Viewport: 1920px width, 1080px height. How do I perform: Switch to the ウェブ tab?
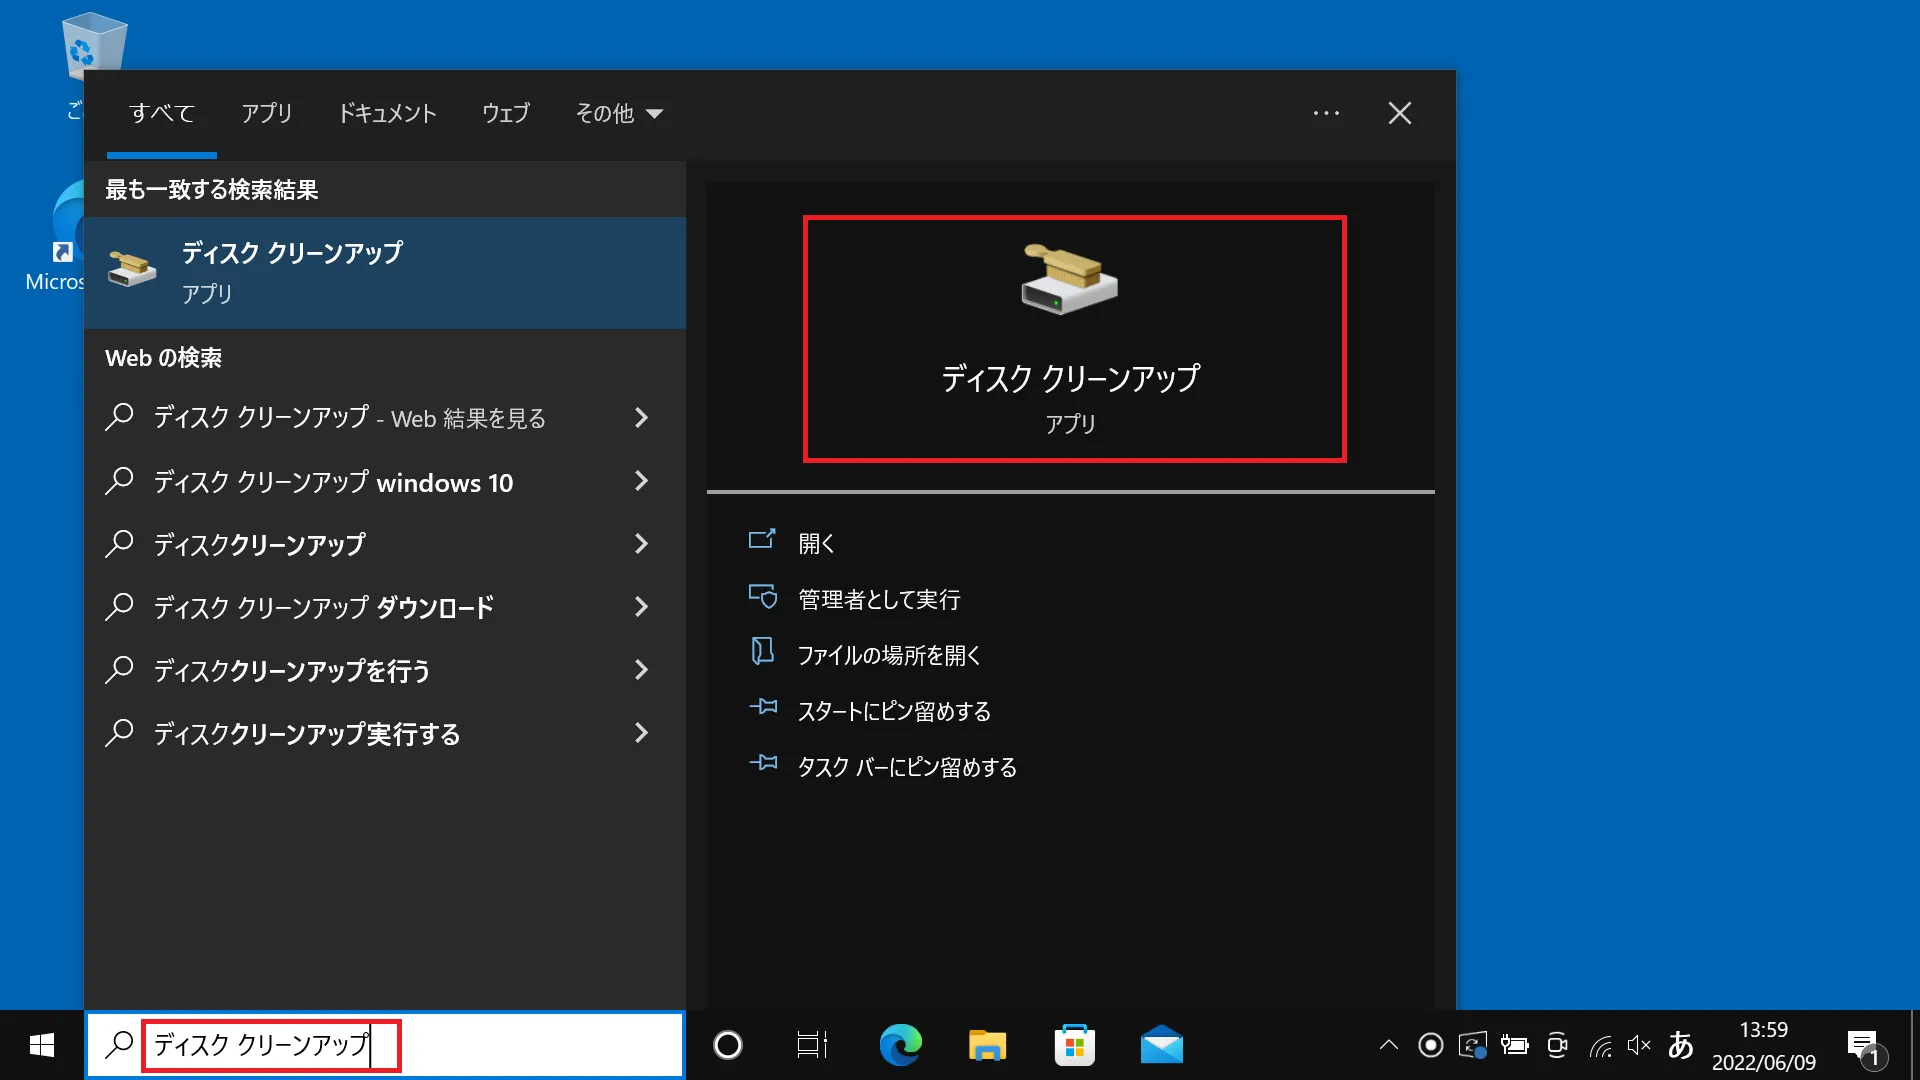coord(506,113)
